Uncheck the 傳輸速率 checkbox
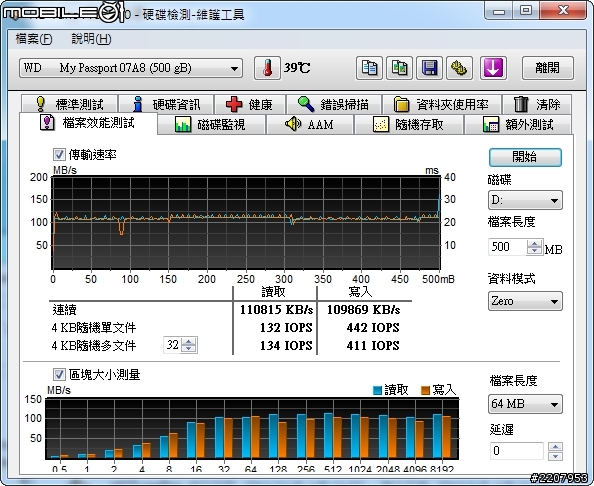 point(59,155)
